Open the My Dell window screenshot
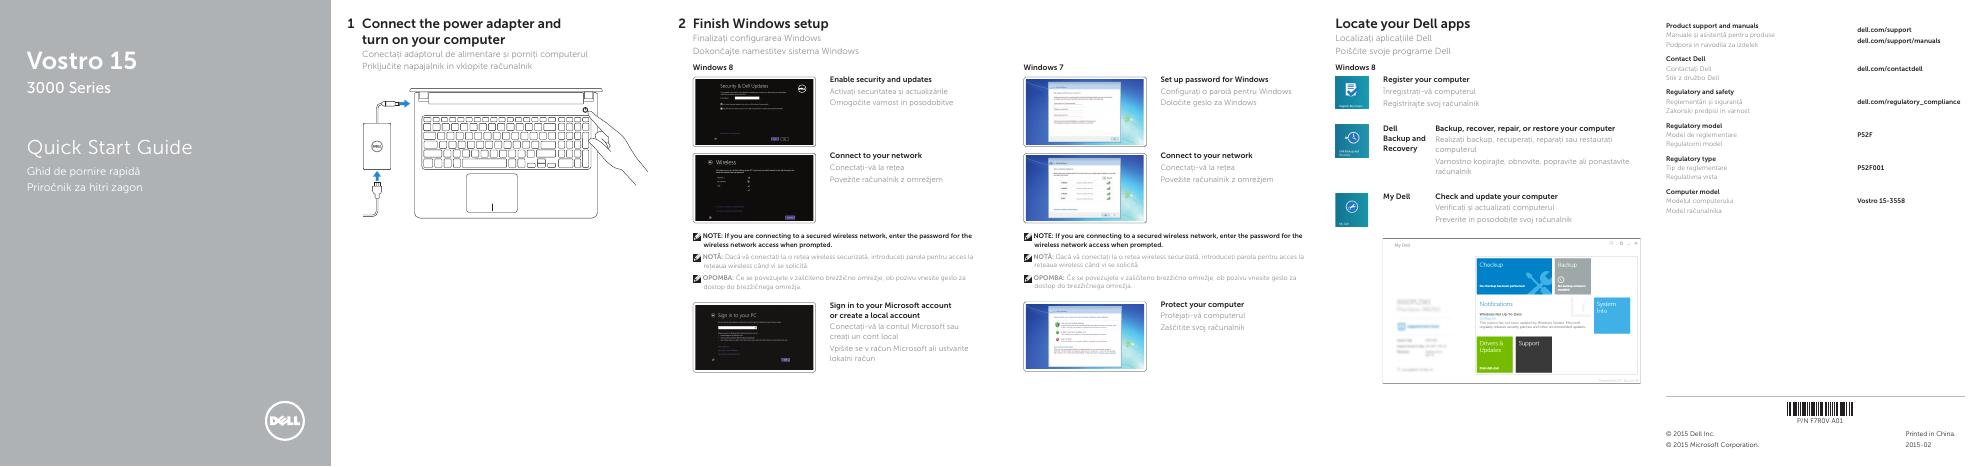Viewport: 1985px width, 467px height. [1512, 311]
